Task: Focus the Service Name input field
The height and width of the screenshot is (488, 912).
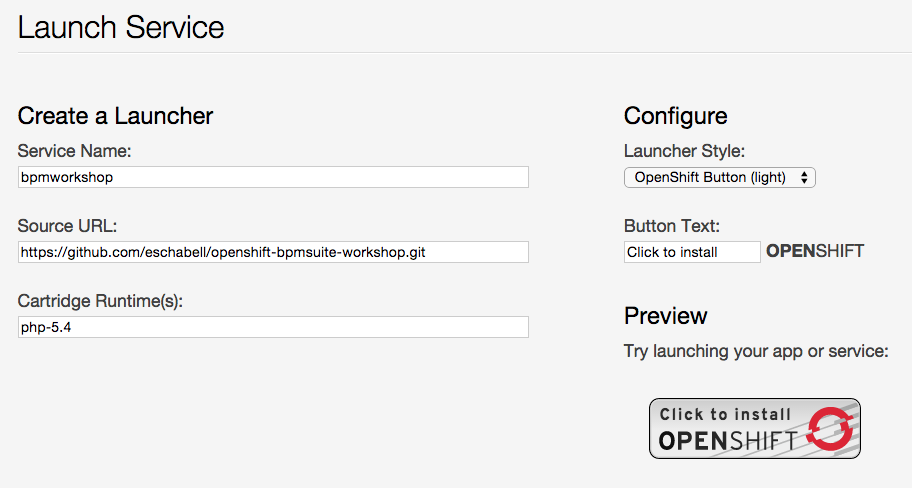Action: pyautogui.click(x=273, y=177)
